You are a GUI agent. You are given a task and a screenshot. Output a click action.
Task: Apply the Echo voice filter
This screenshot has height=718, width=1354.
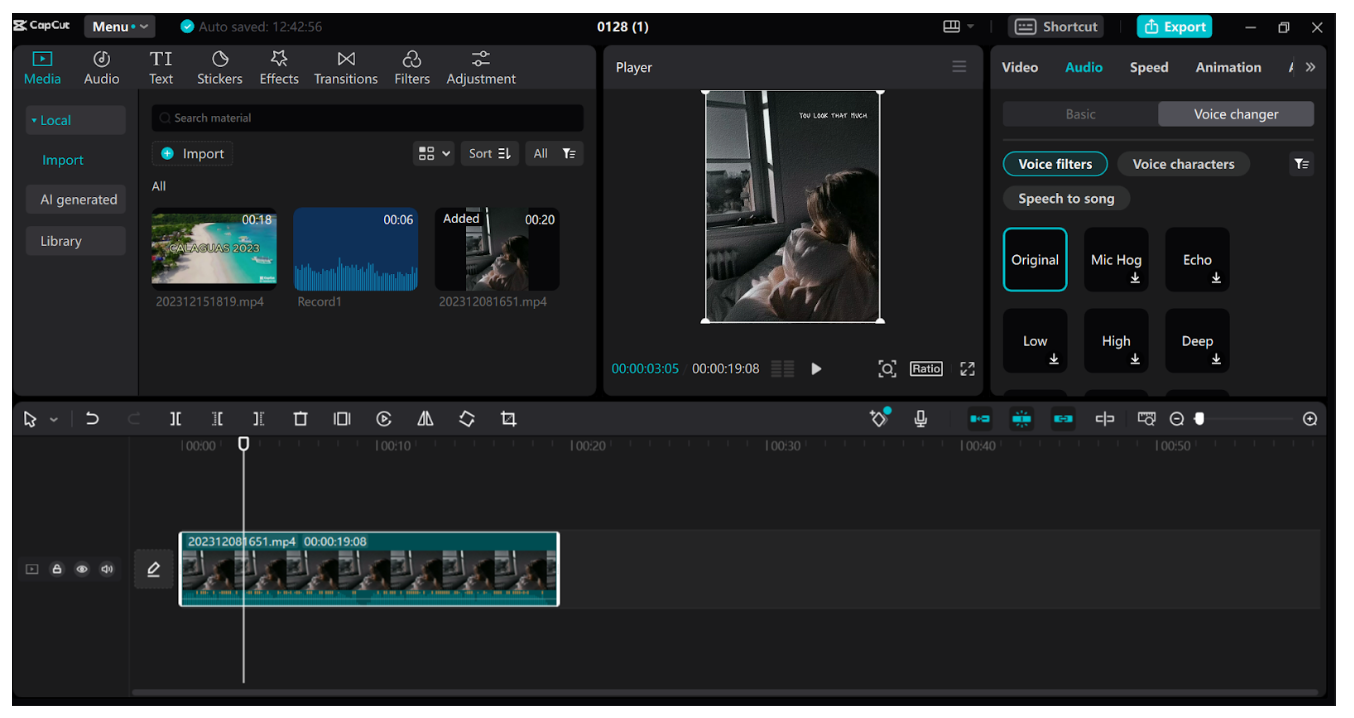coord(1197,260)
